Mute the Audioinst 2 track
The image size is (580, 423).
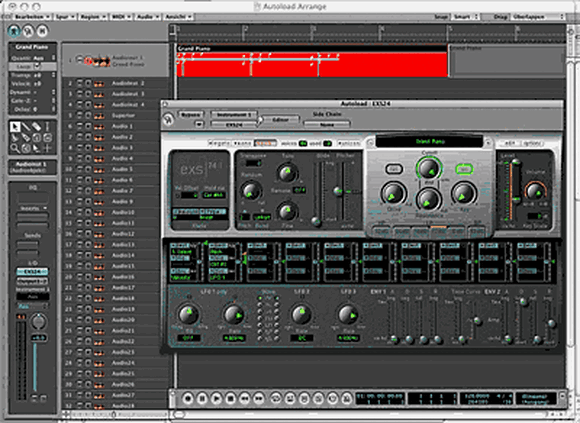point(80,84)
